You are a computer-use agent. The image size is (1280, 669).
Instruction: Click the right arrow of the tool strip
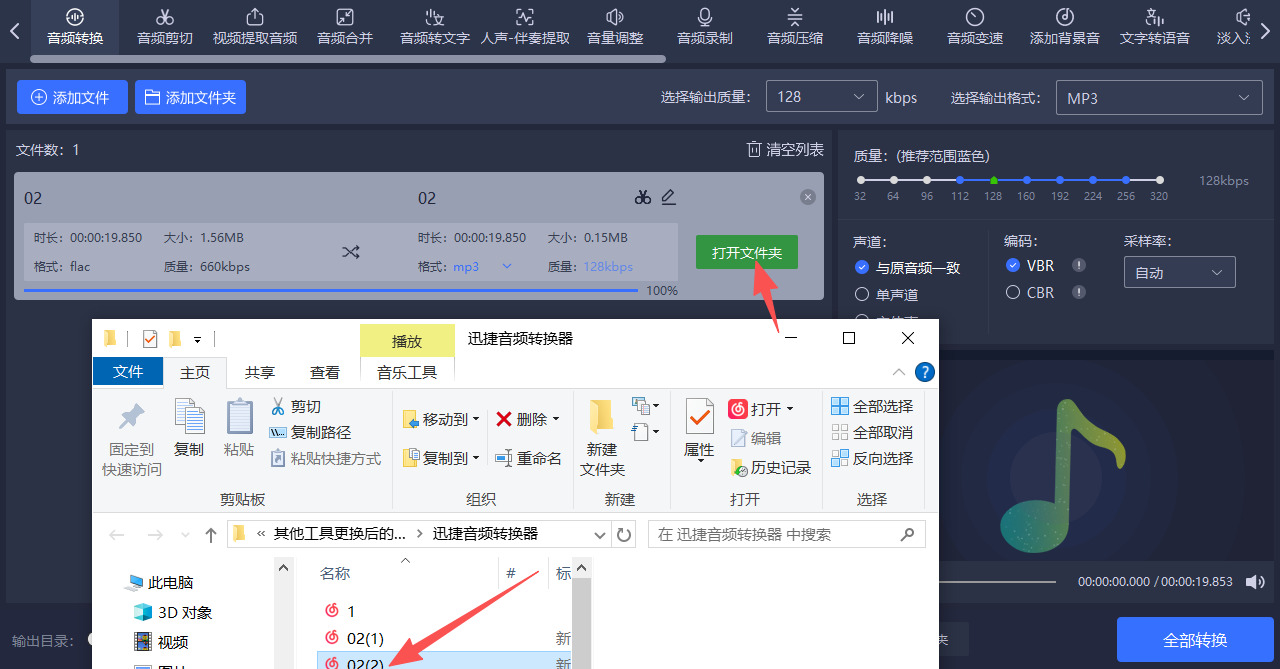[1265, 31]
